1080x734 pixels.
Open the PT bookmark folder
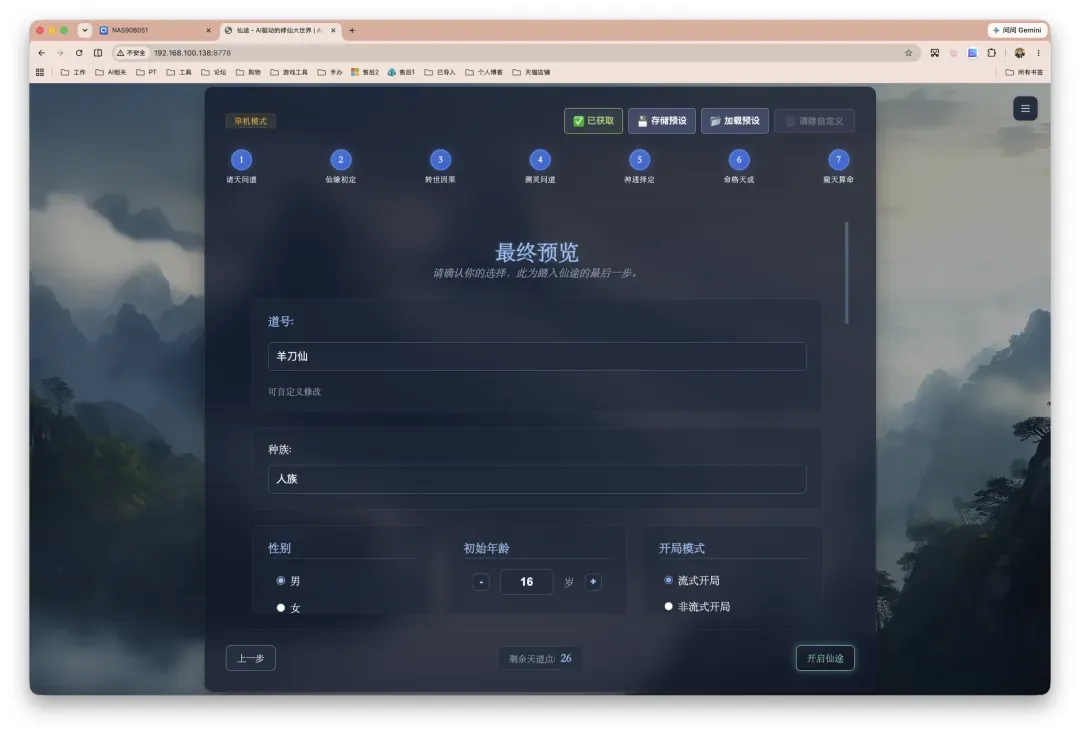click(x=146, y=72)
